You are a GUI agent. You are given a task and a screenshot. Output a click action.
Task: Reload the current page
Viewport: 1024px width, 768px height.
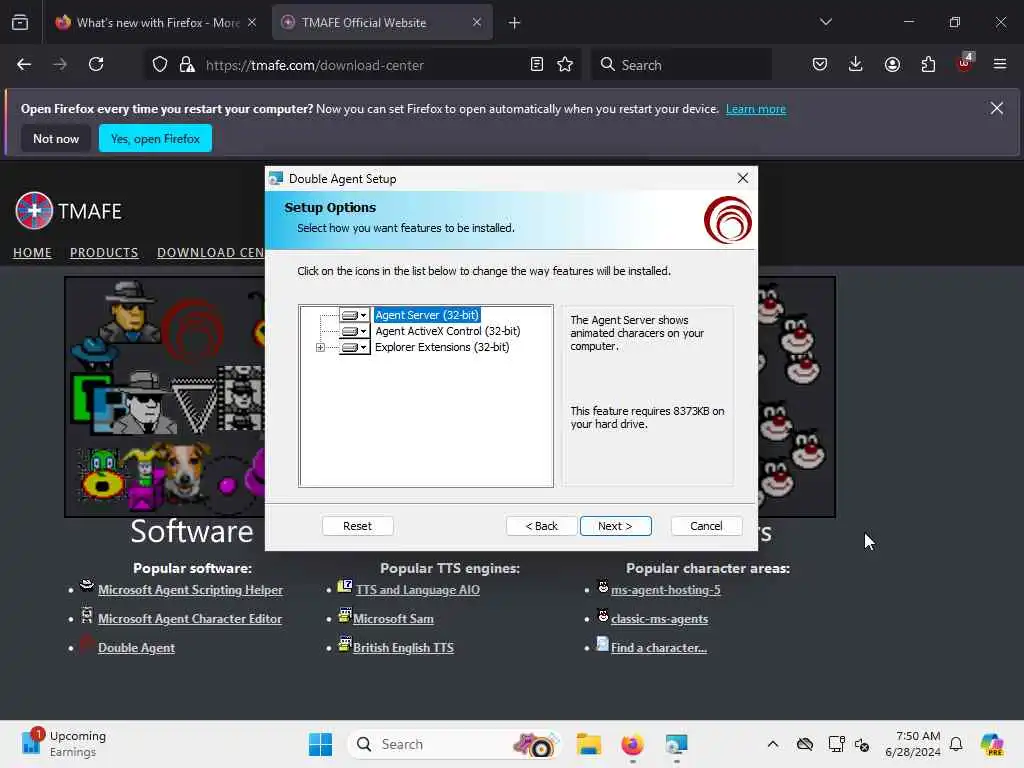click(96, 65)
